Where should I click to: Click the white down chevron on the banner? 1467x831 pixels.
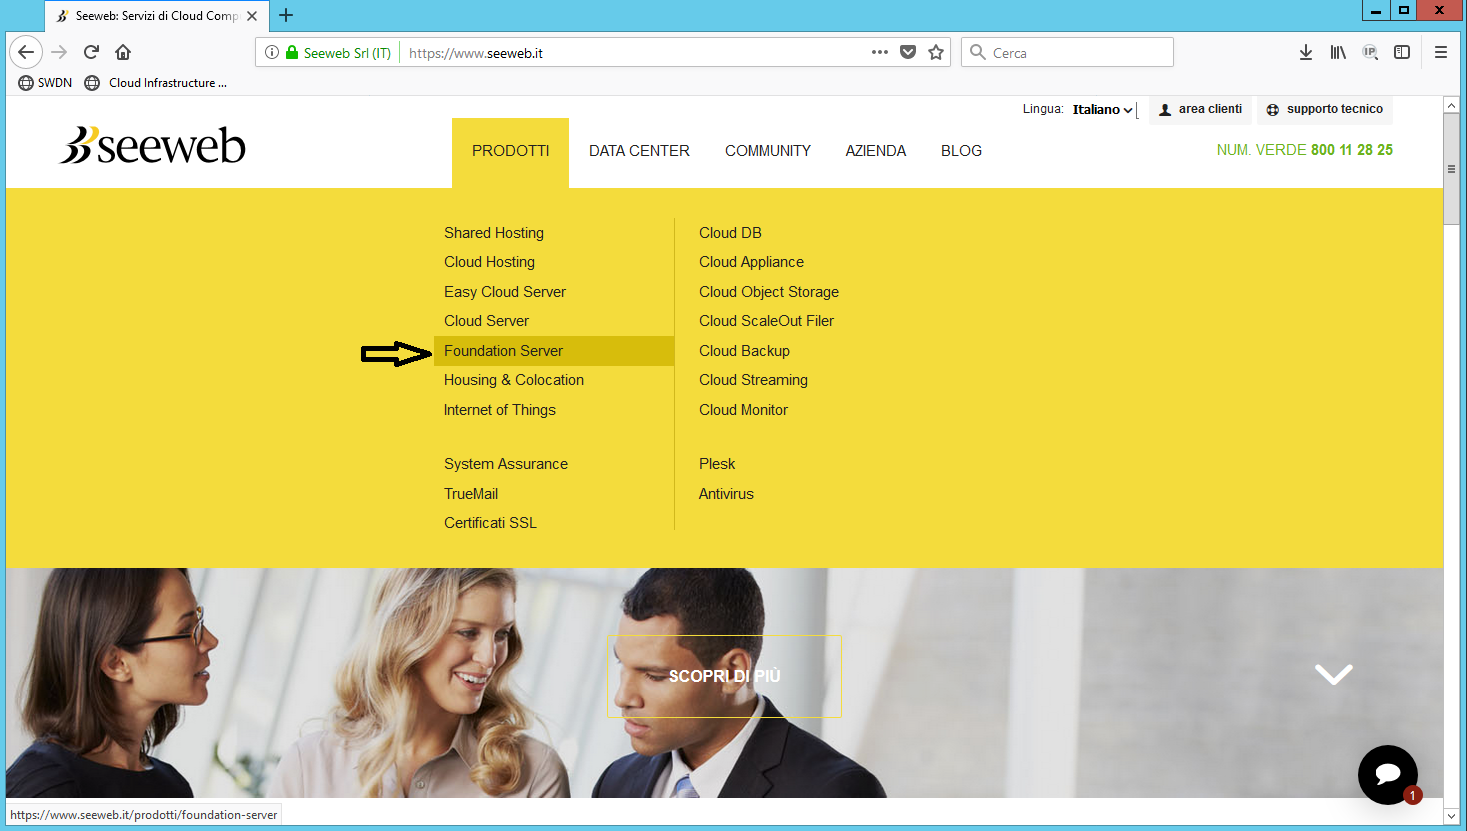pos(1334,674)
